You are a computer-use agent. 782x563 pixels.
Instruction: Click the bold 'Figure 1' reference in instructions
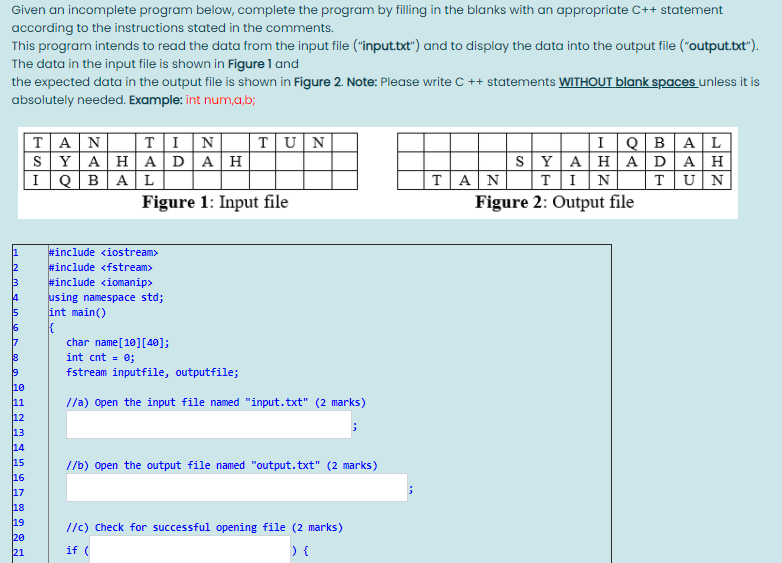coord(250,64)
